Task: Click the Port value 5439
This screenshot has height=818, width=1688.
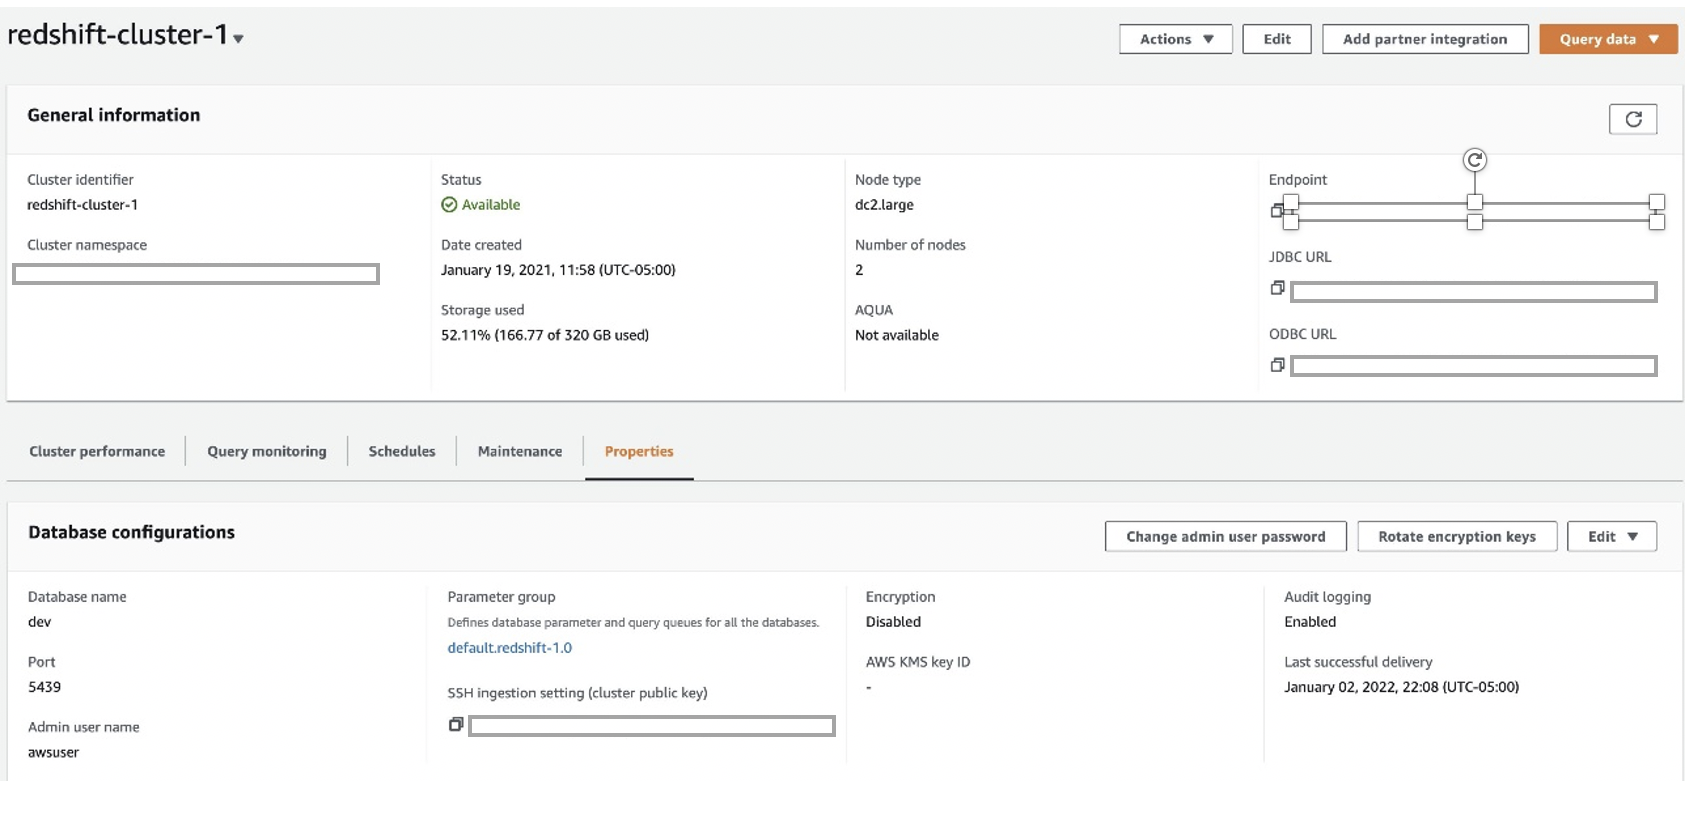Action: [45, 687]
